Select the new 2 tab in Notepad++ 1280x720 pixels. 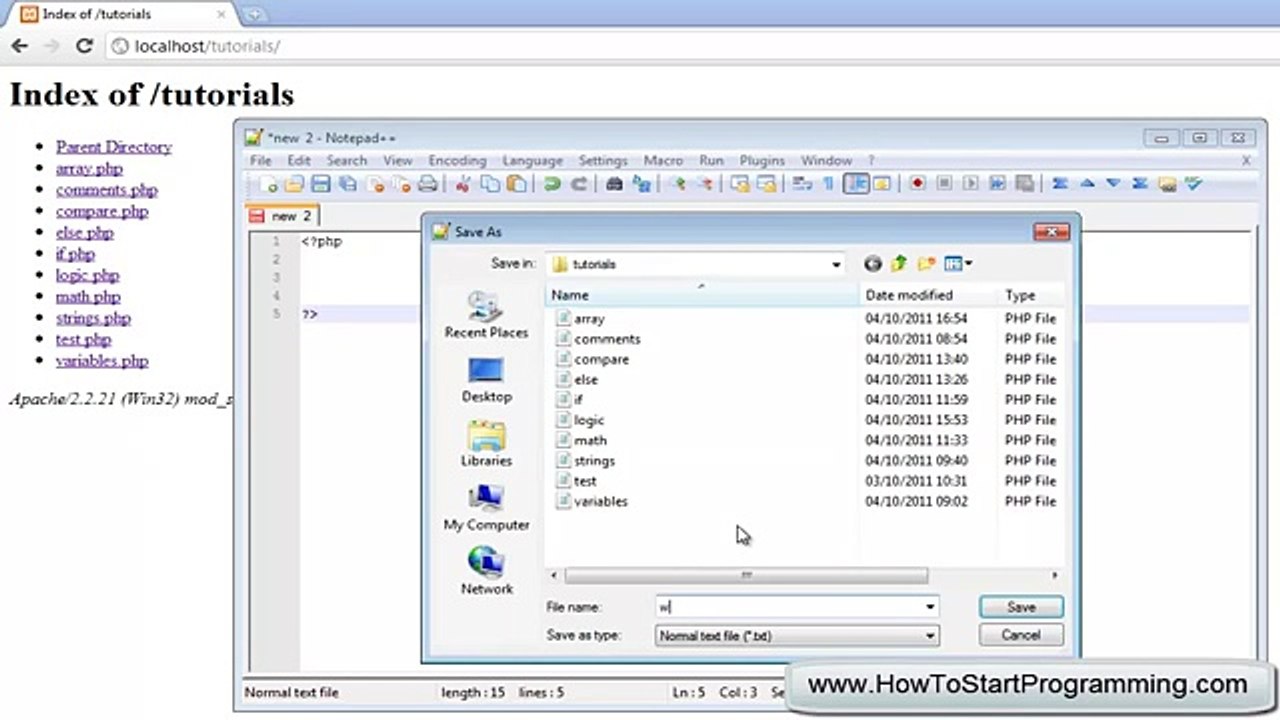tap(282, 216)
